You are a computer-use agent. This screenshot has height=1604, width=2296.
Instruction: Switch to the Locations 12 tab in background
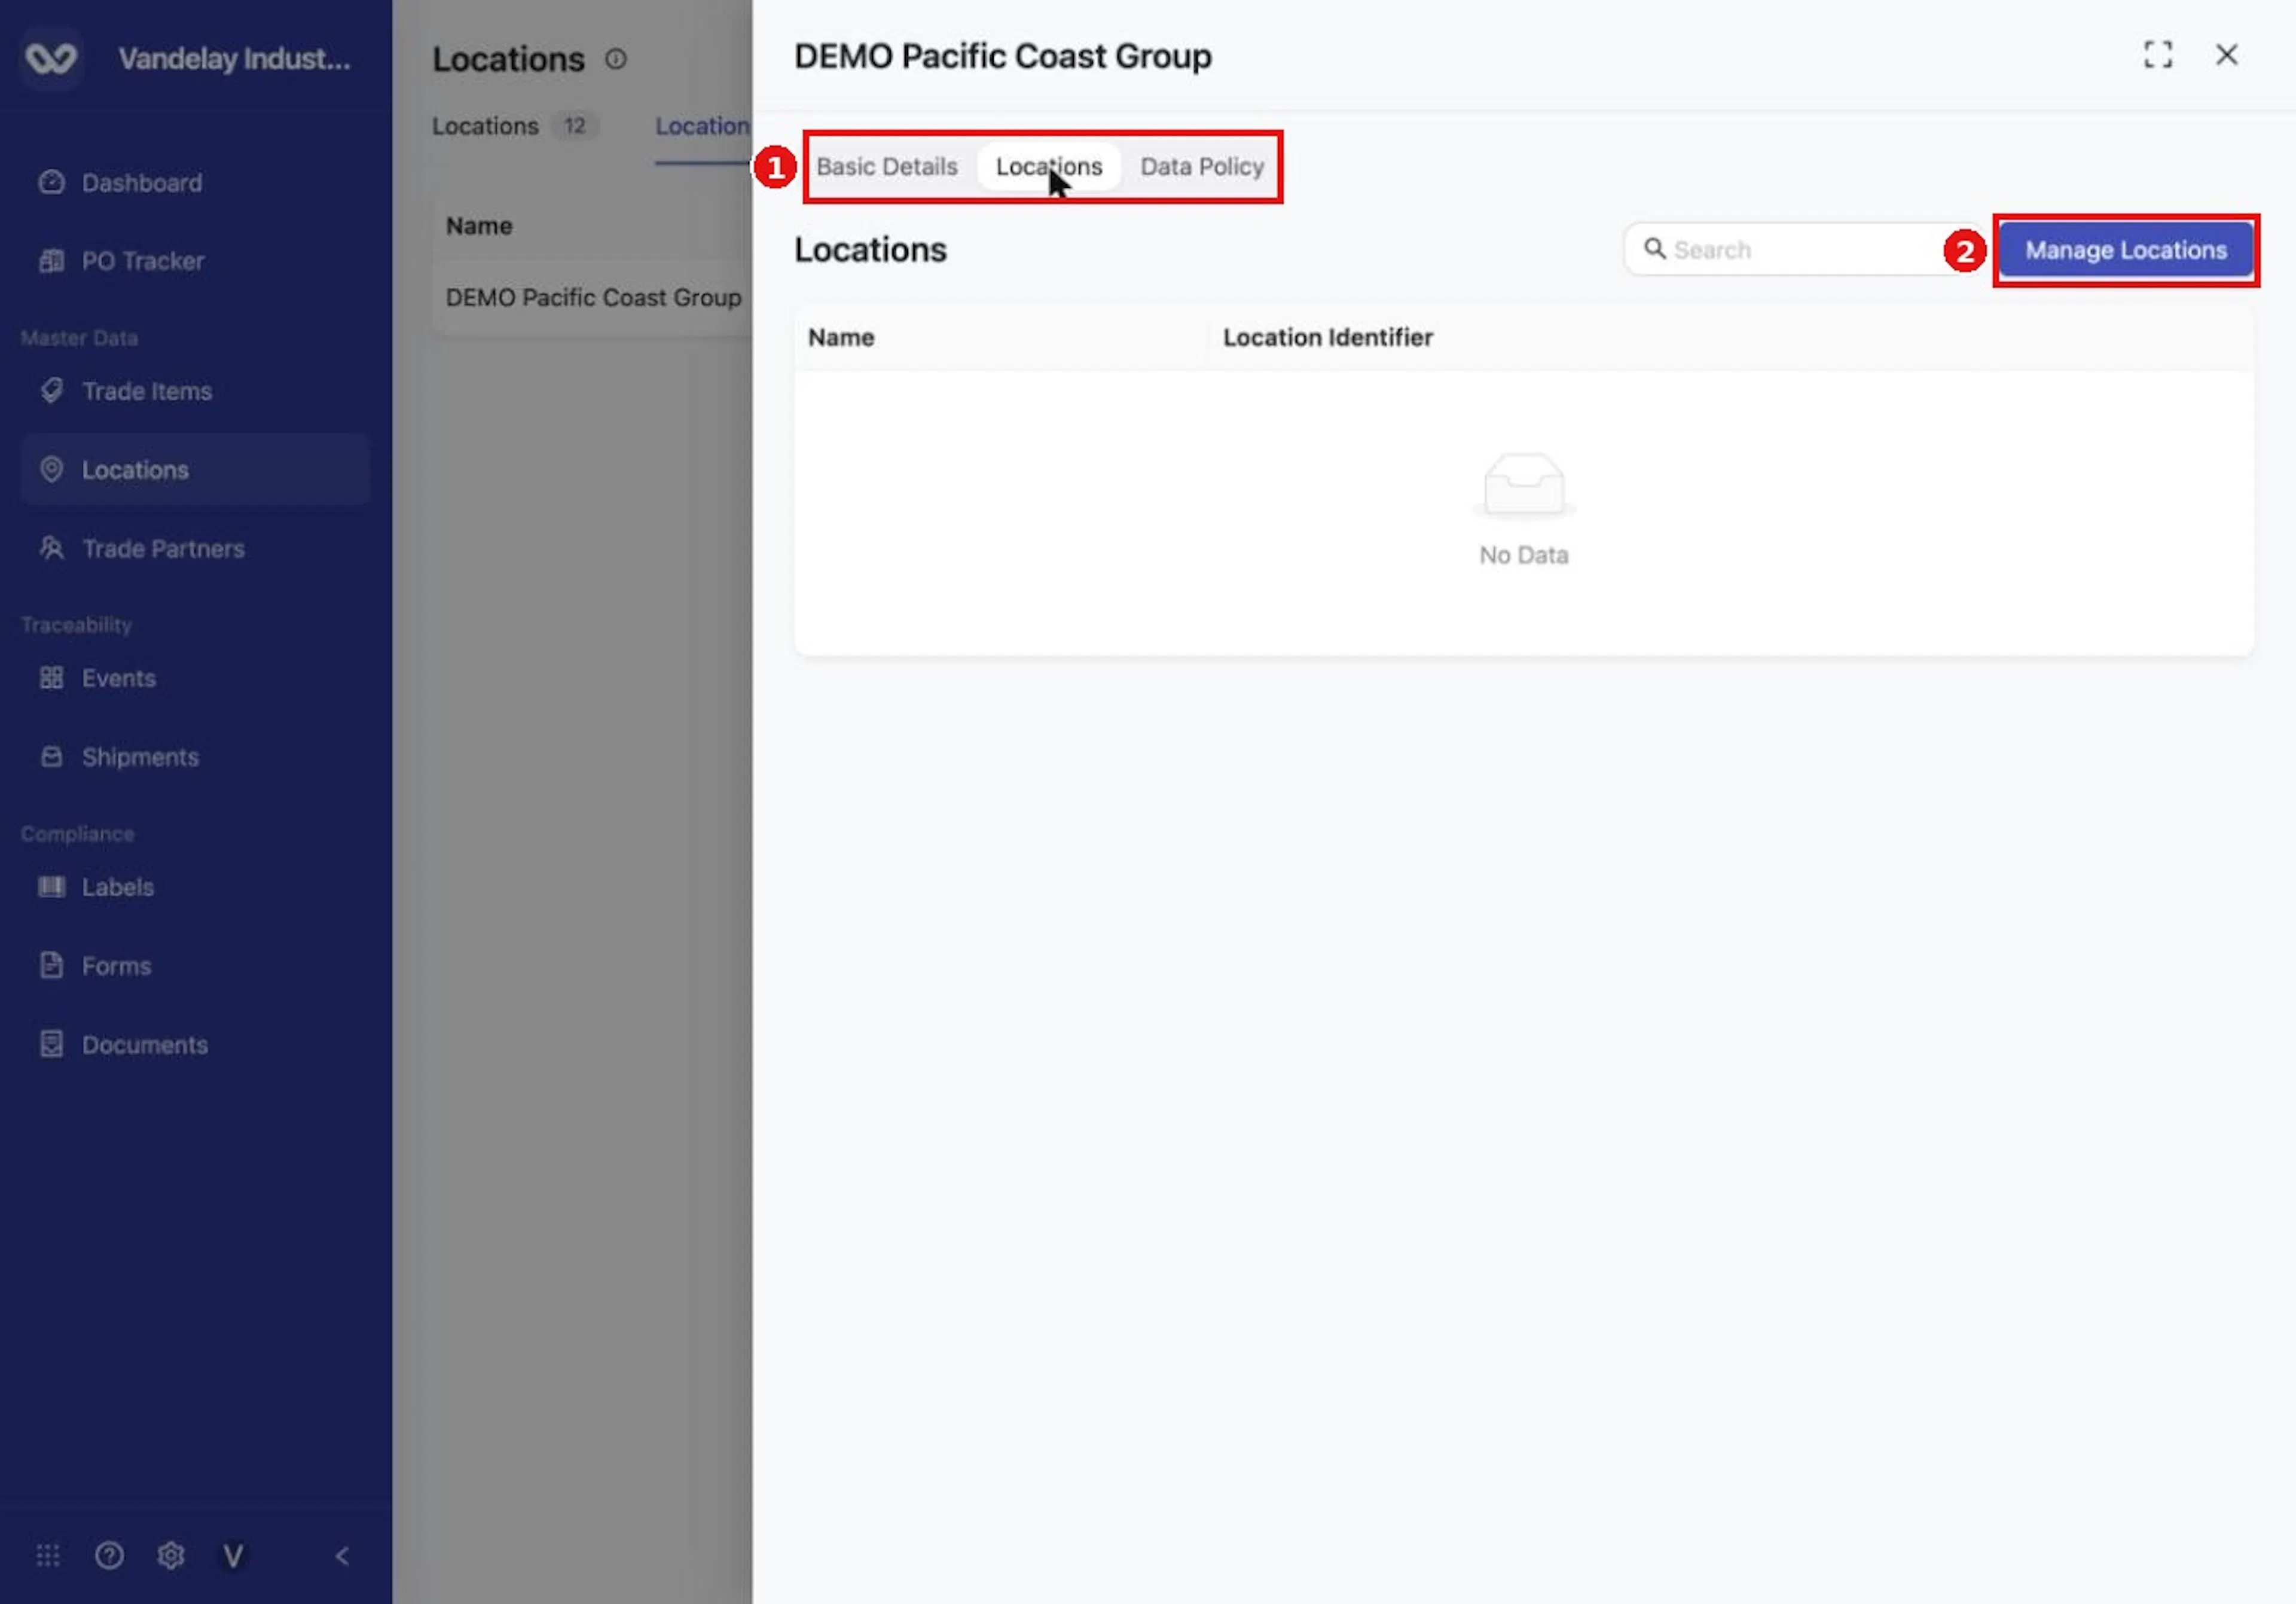coord(515,126)
